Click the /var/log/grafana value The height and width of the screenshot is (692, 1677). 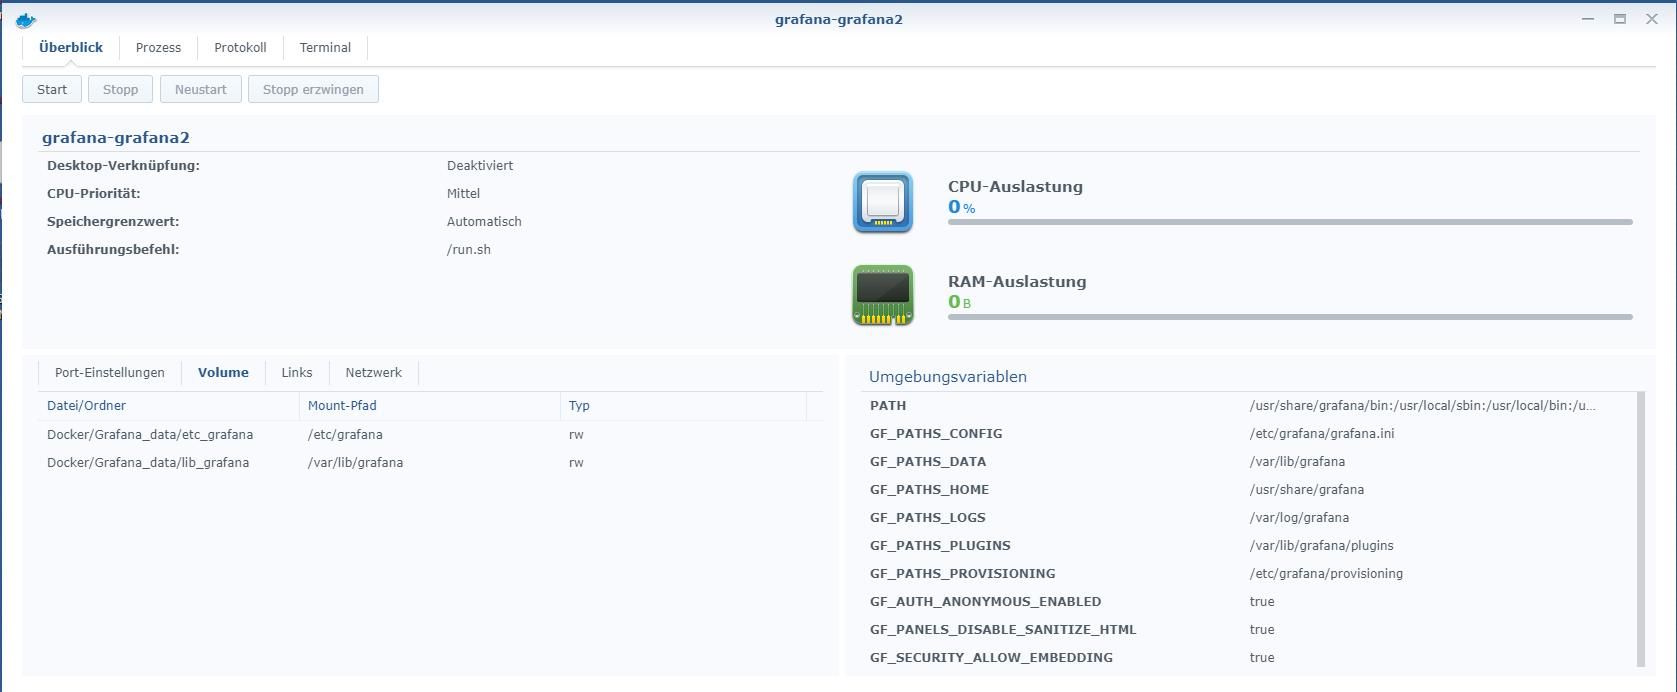tap(1299, 517)
